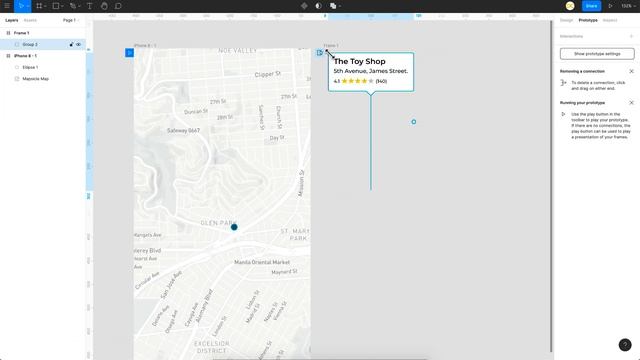The image size is (640, 360).
Task: Click the group icon beside Group 2 layer
Action: pos(17,44)
